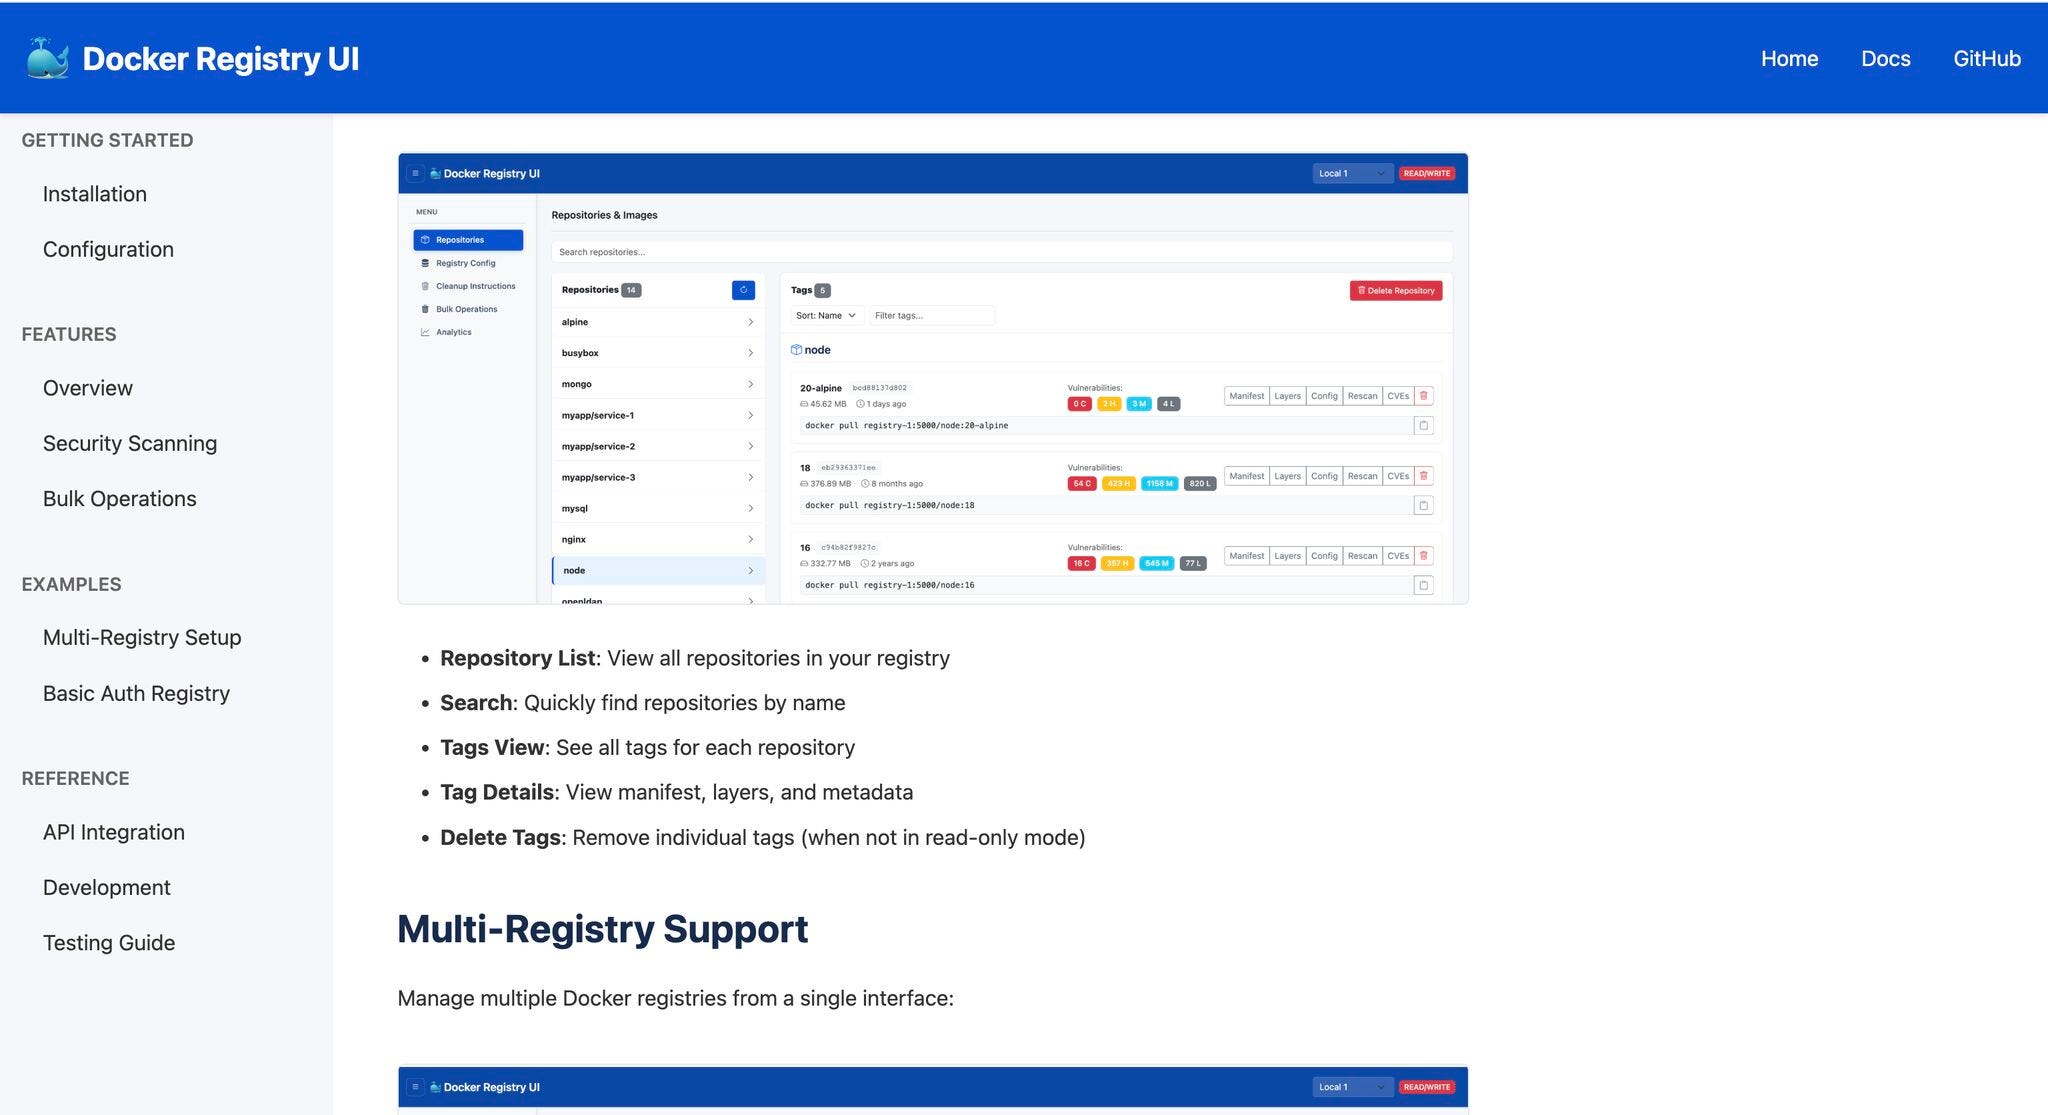Open the Docs nav item

coord(1885,58)
